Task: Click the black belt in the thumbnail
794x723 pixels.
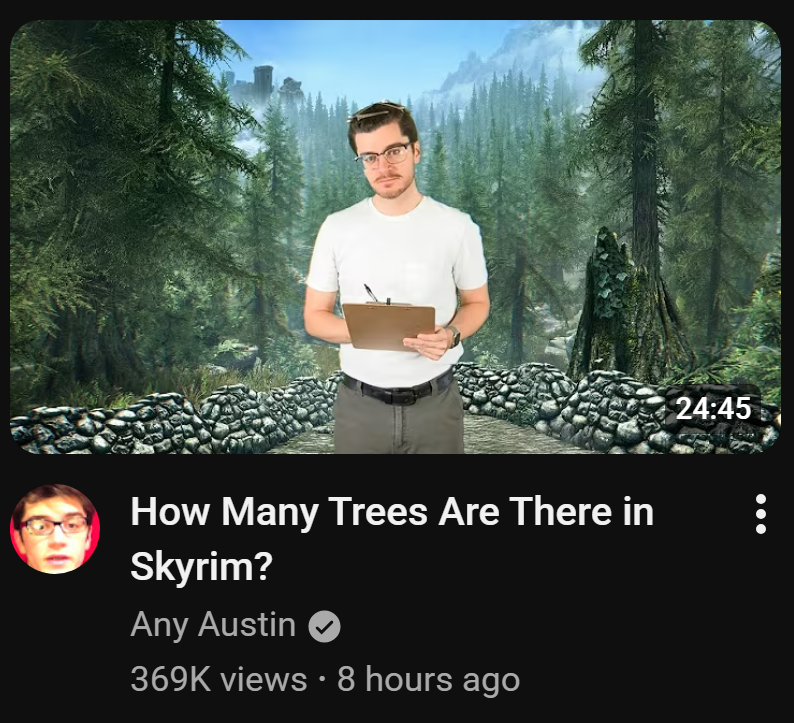Action: [398, 390]
